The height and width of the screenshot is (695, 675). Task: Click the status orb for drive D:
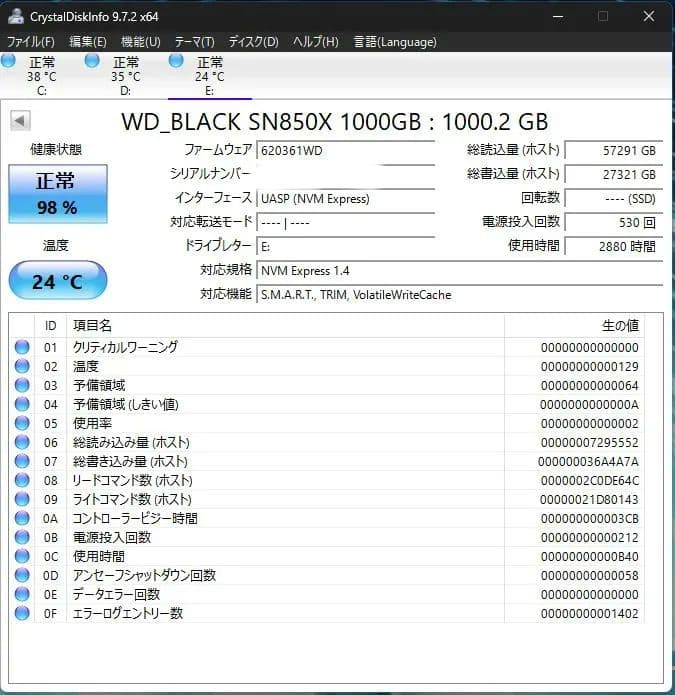[92, 61]
